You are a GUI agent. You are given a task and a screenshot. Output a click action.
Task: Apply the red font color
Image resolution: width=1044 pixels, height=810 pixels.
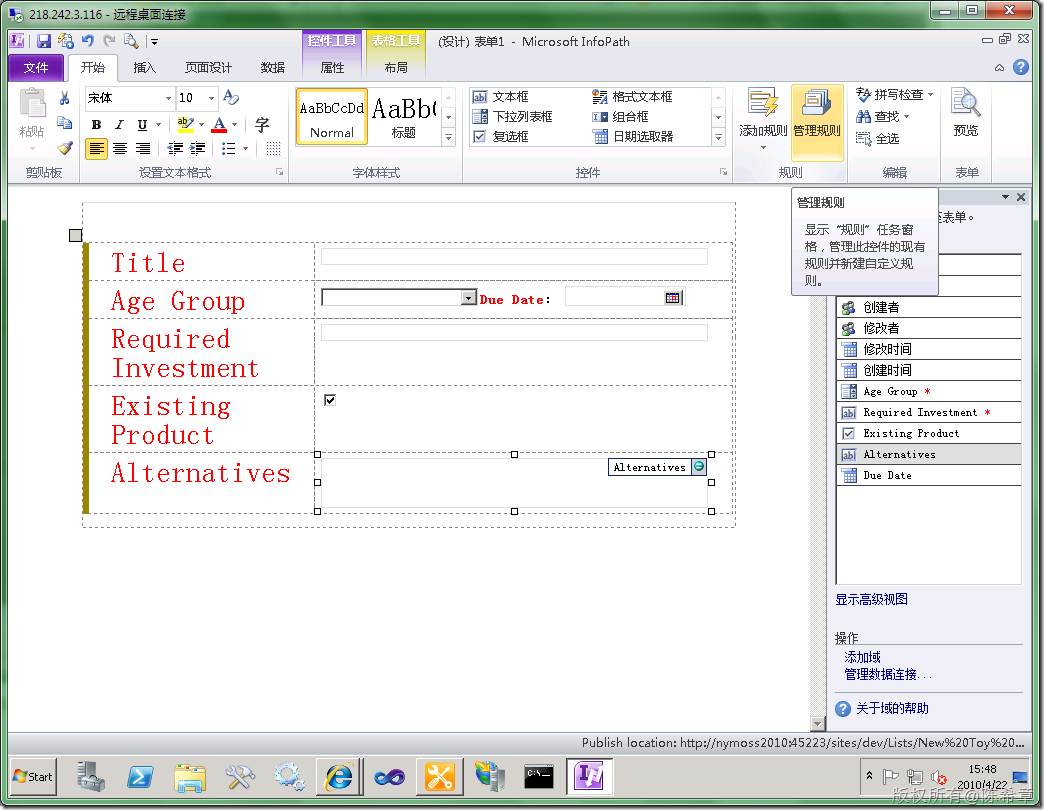(x=219, y=124)
